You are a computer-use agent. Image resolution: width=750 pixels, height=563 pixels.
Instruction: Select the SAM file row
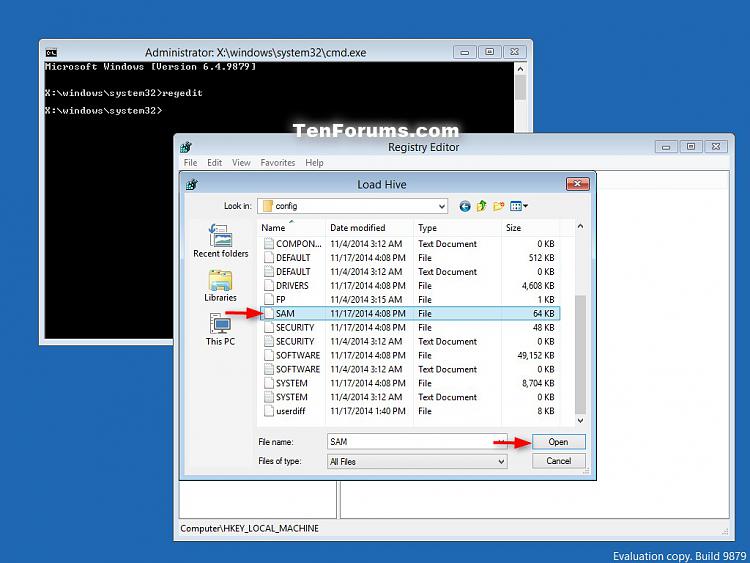[410, 313]
